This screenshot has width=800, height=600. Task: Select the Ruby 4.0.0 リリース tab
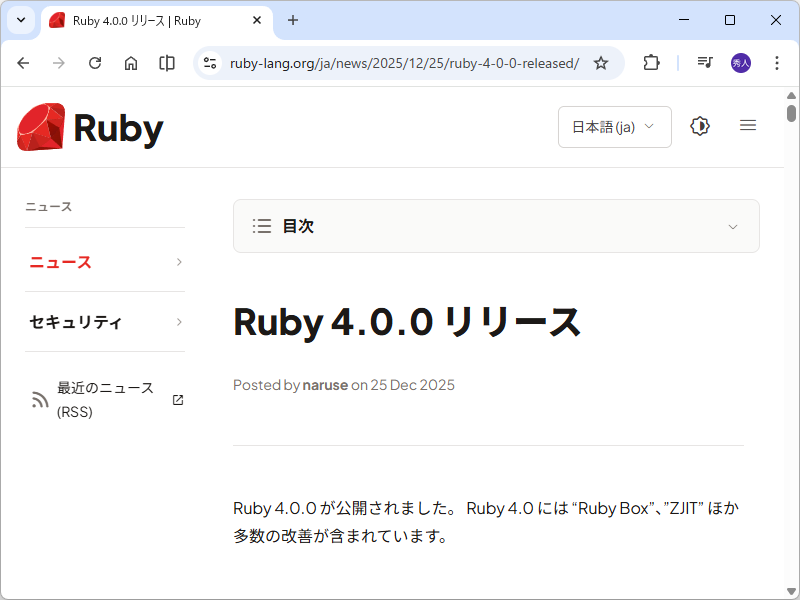pyautogui.click(x=150, y=20)
